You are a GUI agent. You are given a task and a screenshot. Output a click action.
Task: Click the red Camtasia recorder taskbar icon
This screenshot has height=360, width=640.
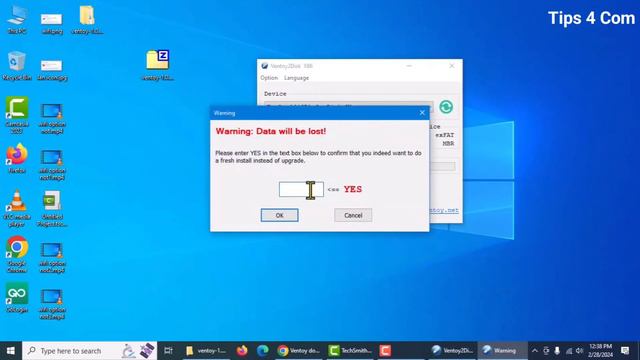coord(385,351)
